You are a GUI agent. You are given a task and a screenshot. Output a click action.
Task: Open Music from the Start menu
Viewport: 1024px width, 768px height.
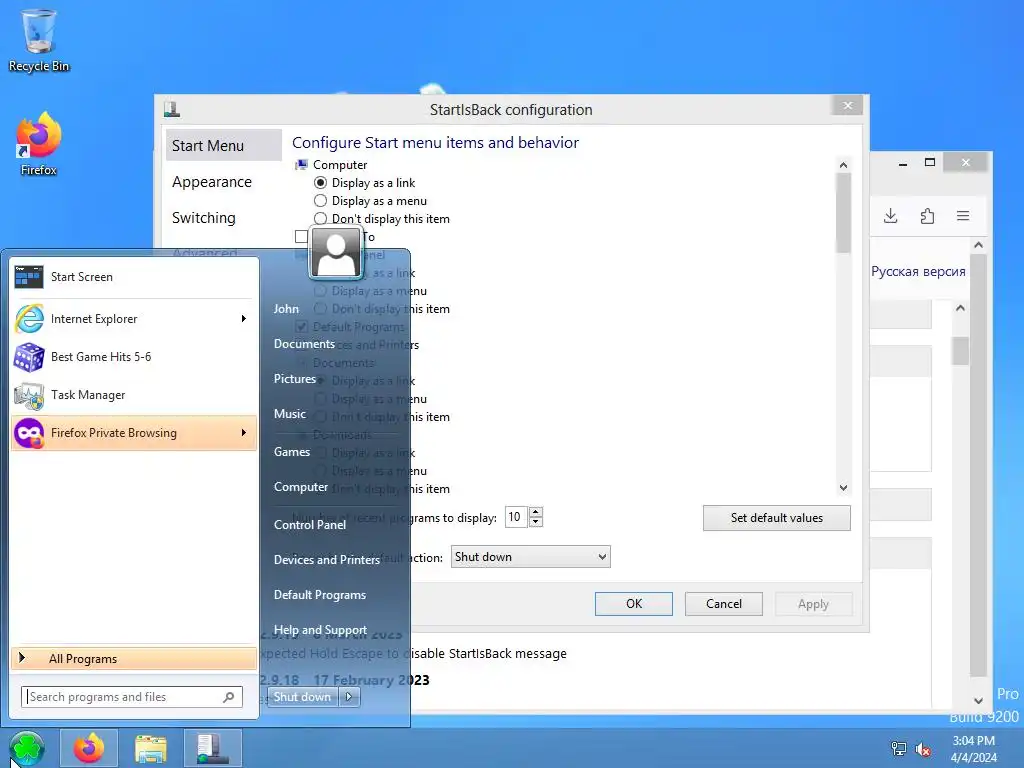click(x=290, y=414)
